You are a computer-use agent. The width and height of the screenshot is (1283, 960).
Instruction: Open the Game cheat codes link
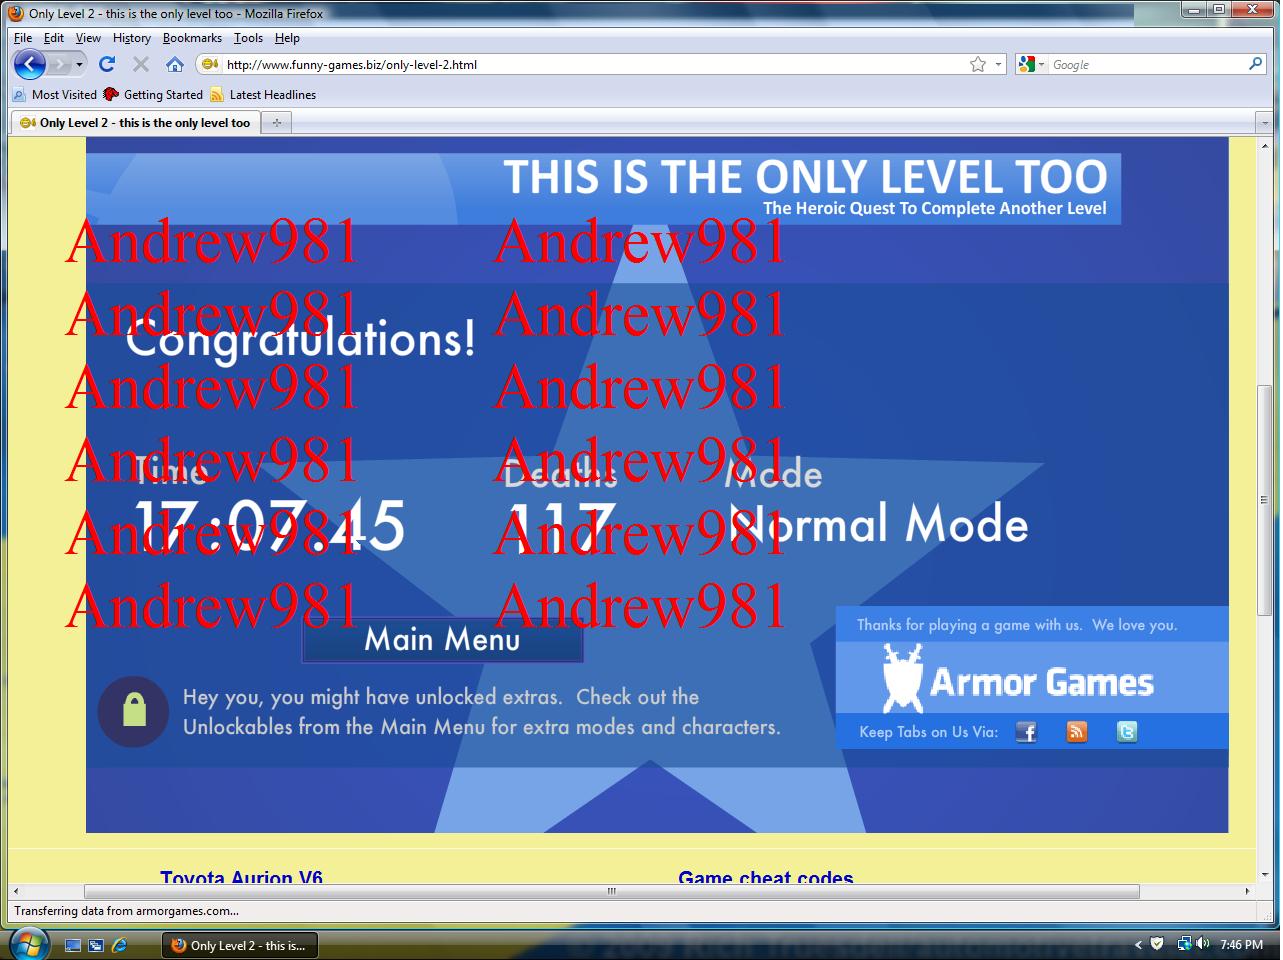click(x=766, y=878)
